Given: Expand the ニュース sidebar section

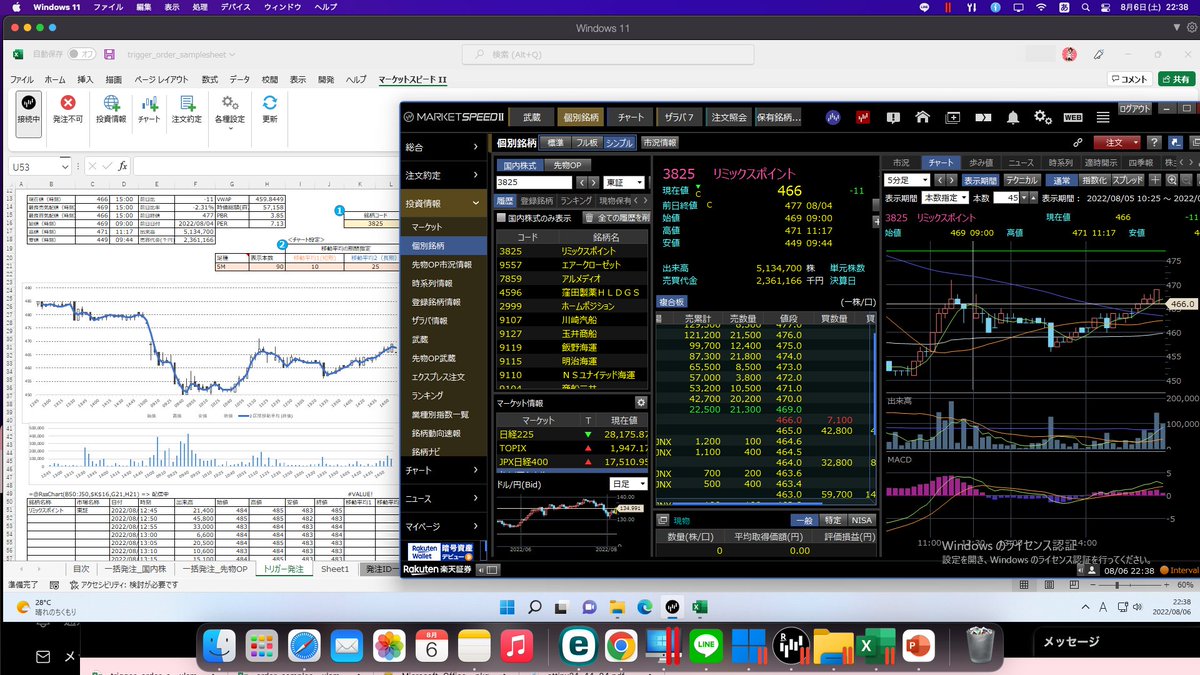Looking at the screenshot, I should [444, 498].
